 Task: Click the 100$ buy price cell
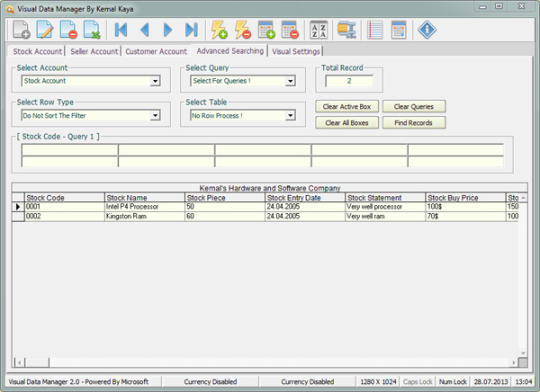click(x=465, y=207)
